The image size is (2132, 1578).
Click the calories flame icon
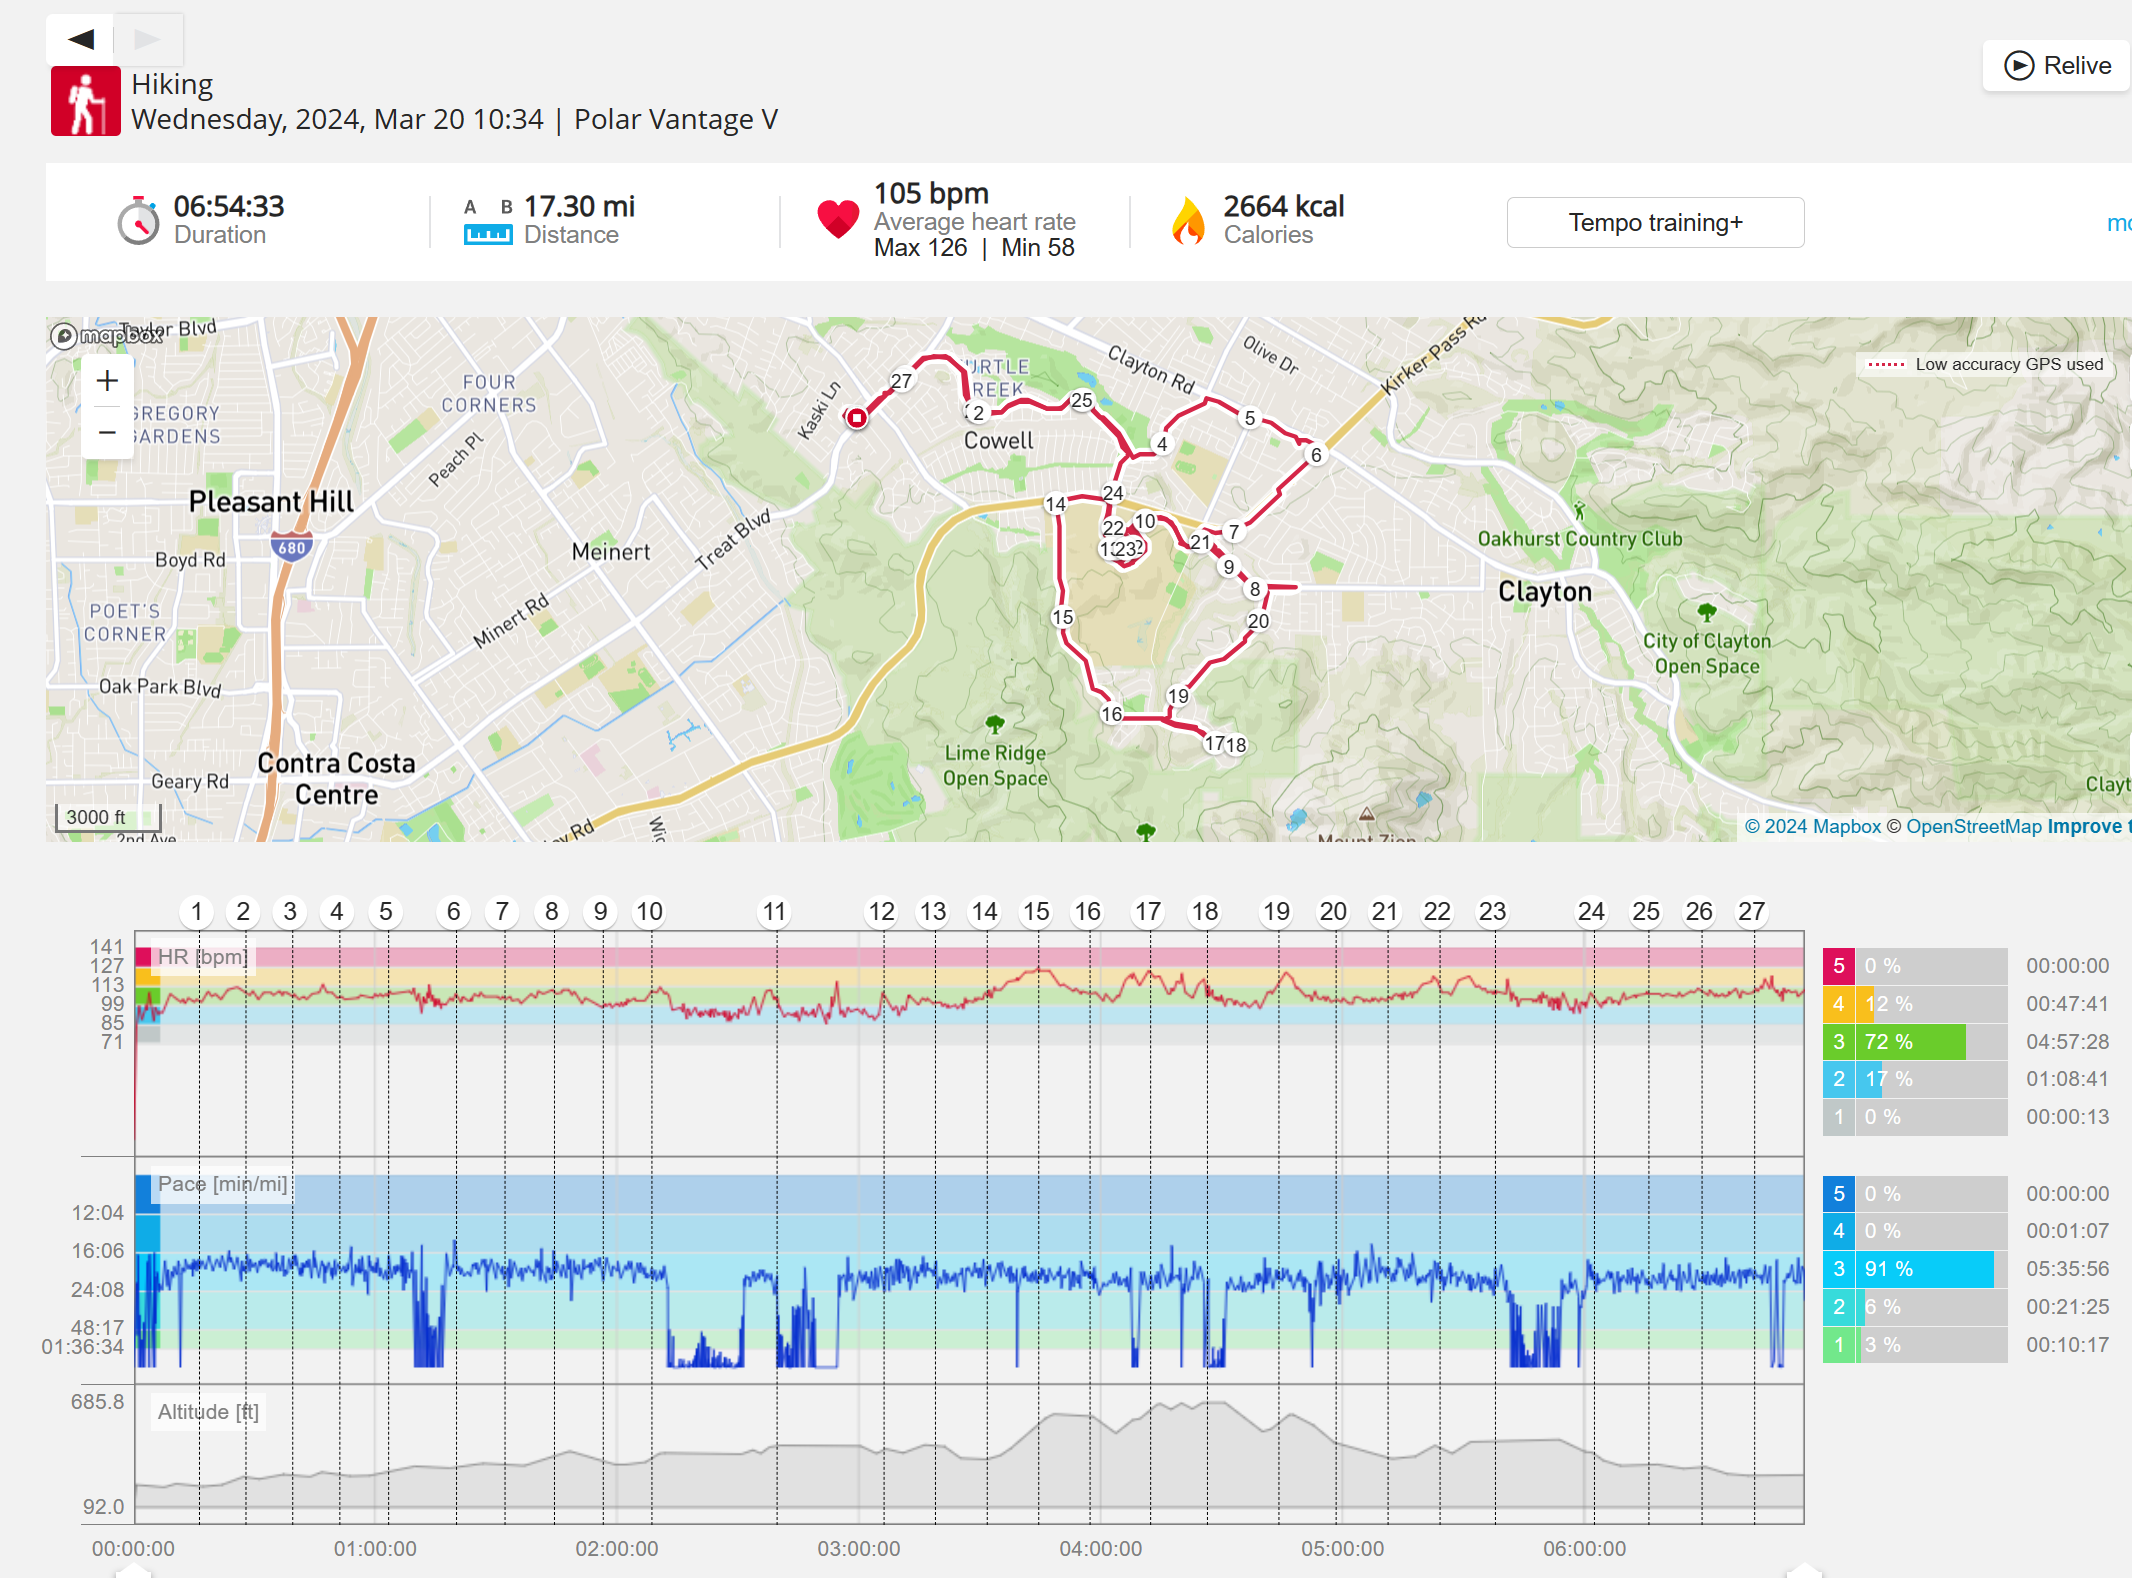[1188, 221]
